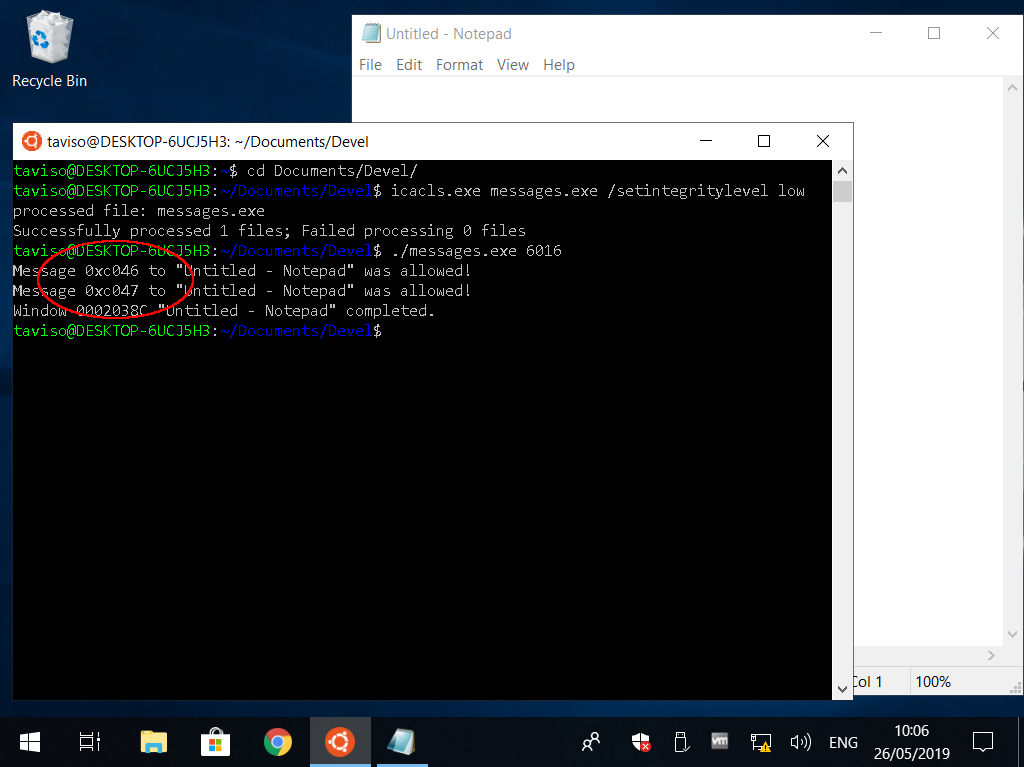This screenshot has height=767, width=1024.
Task: Open the Notepad File menu
Action: coord(370,65)
